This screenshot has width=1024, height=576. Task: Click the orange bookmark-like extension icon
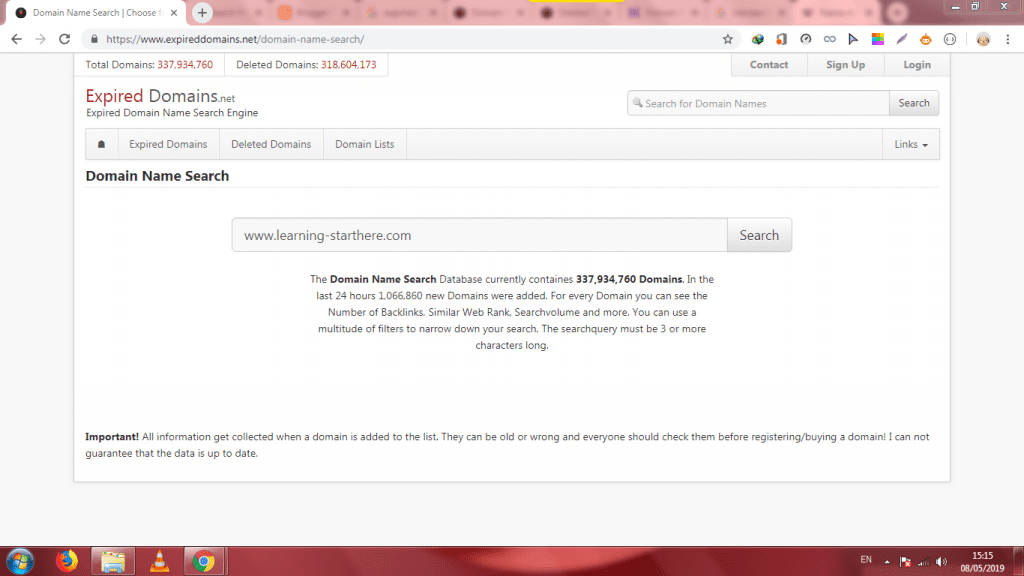pos(782,39)
